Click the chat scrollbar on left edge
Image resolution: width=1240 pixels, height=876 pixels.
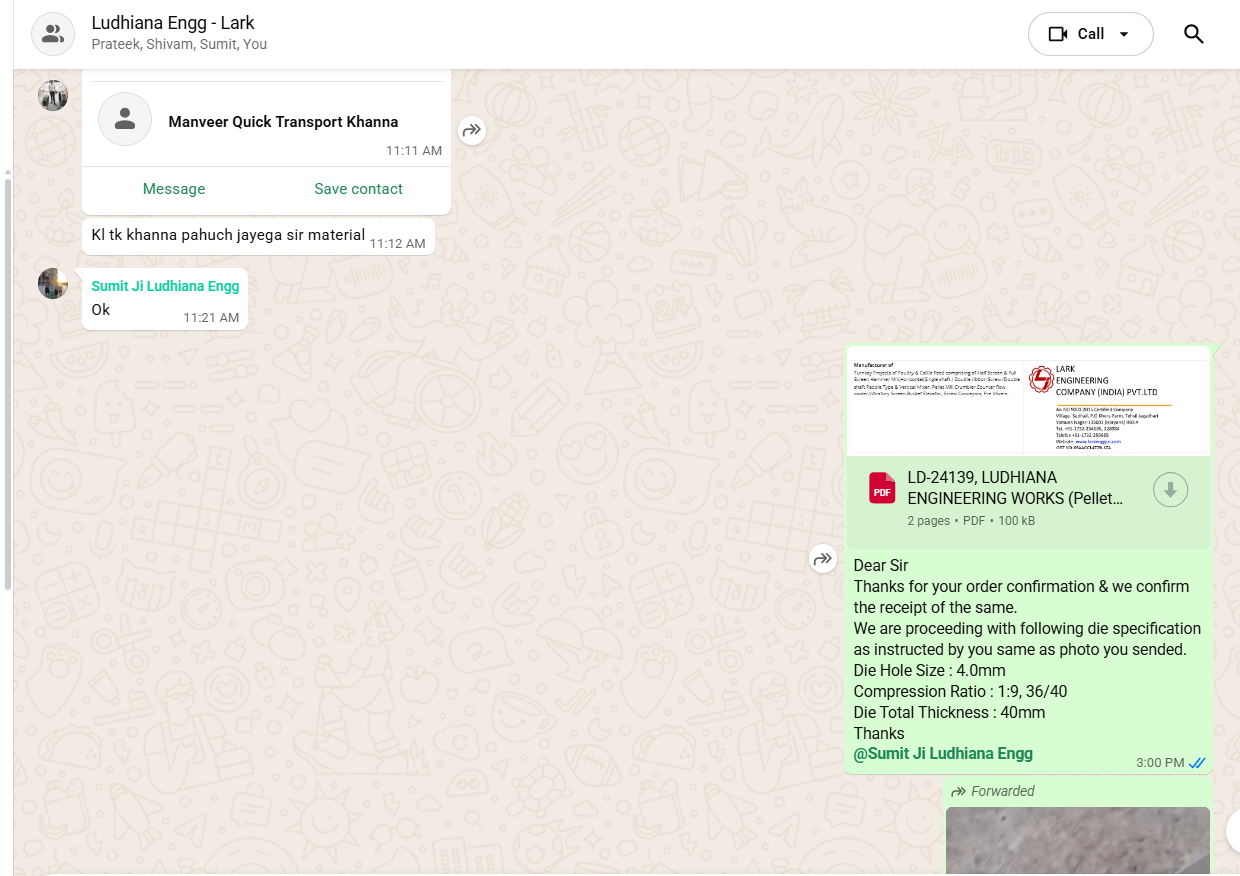(x=8, y=380)
